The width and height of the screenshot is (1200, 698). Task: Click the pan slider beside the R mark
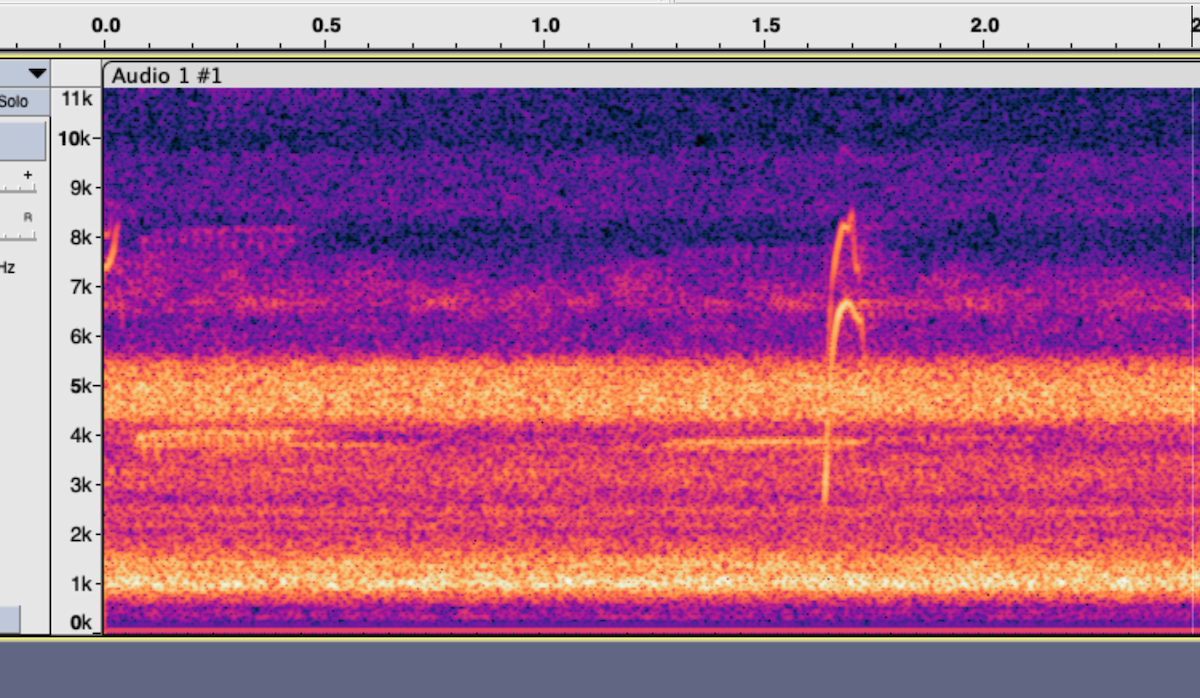pyautogui.click(x=17, y=236)
